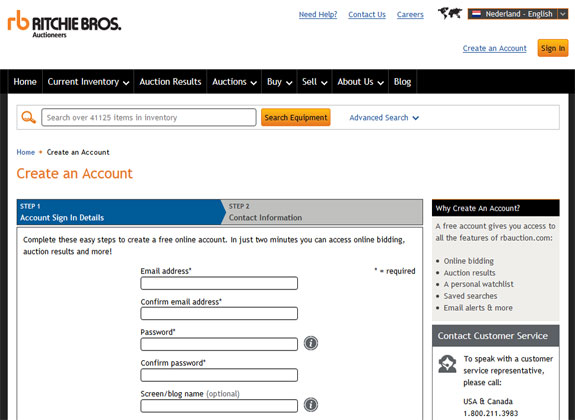Click the Need Help? link
This screenshot has height=420, width=575.
point(318,15)
